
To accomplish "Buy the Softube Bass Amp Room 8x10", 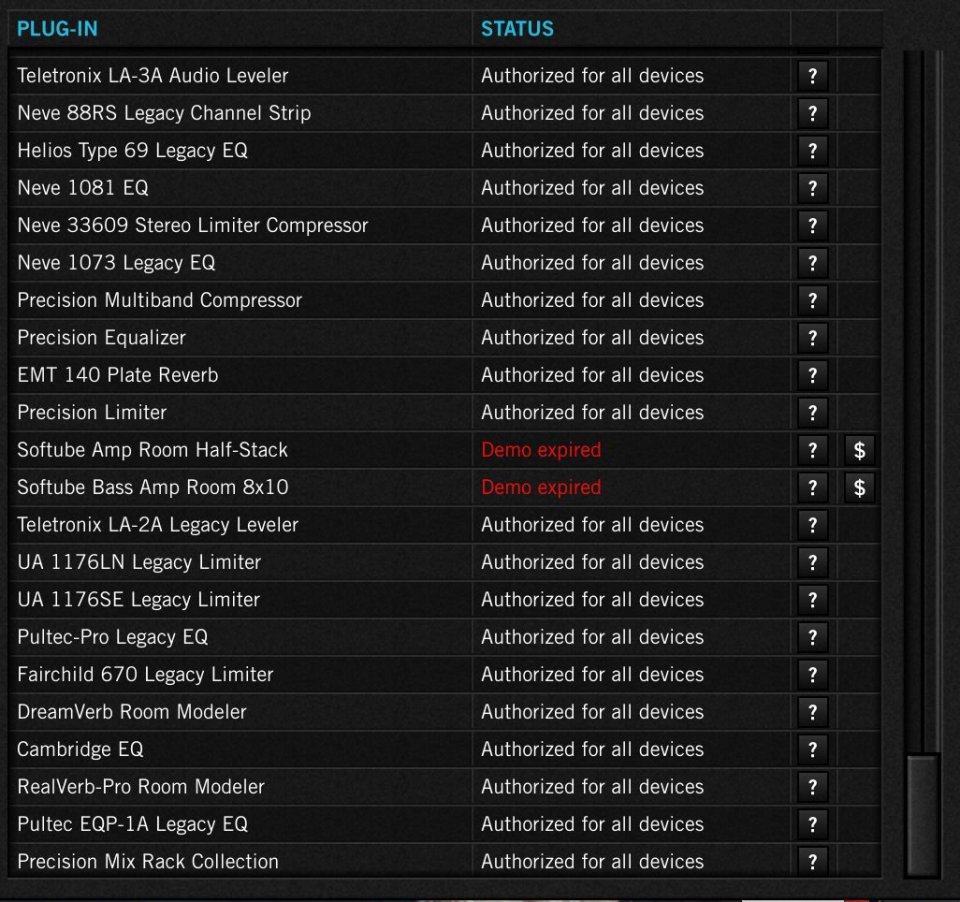I will [x=858, y=488].
